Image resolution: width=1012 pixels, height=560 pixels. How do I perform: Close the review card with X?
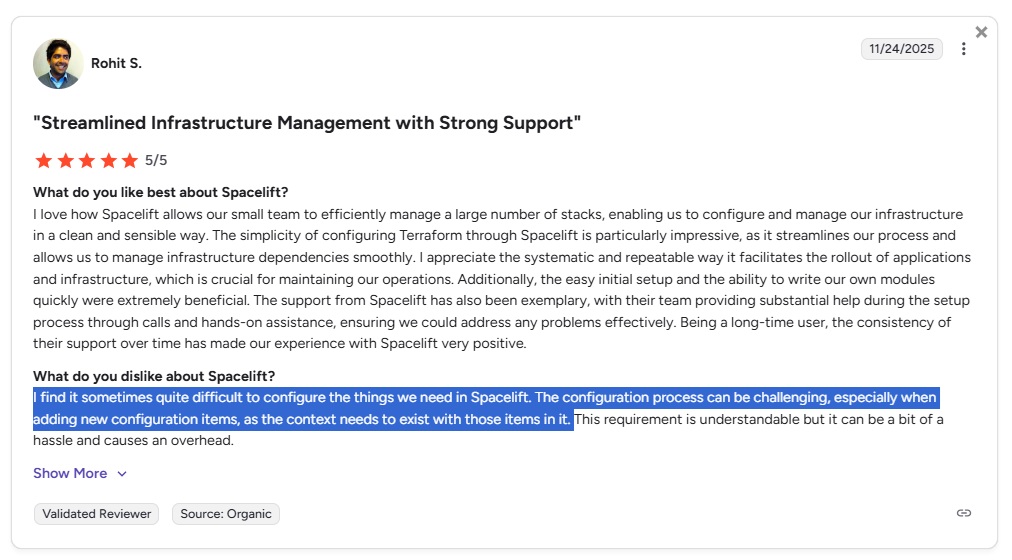point(981,32)
